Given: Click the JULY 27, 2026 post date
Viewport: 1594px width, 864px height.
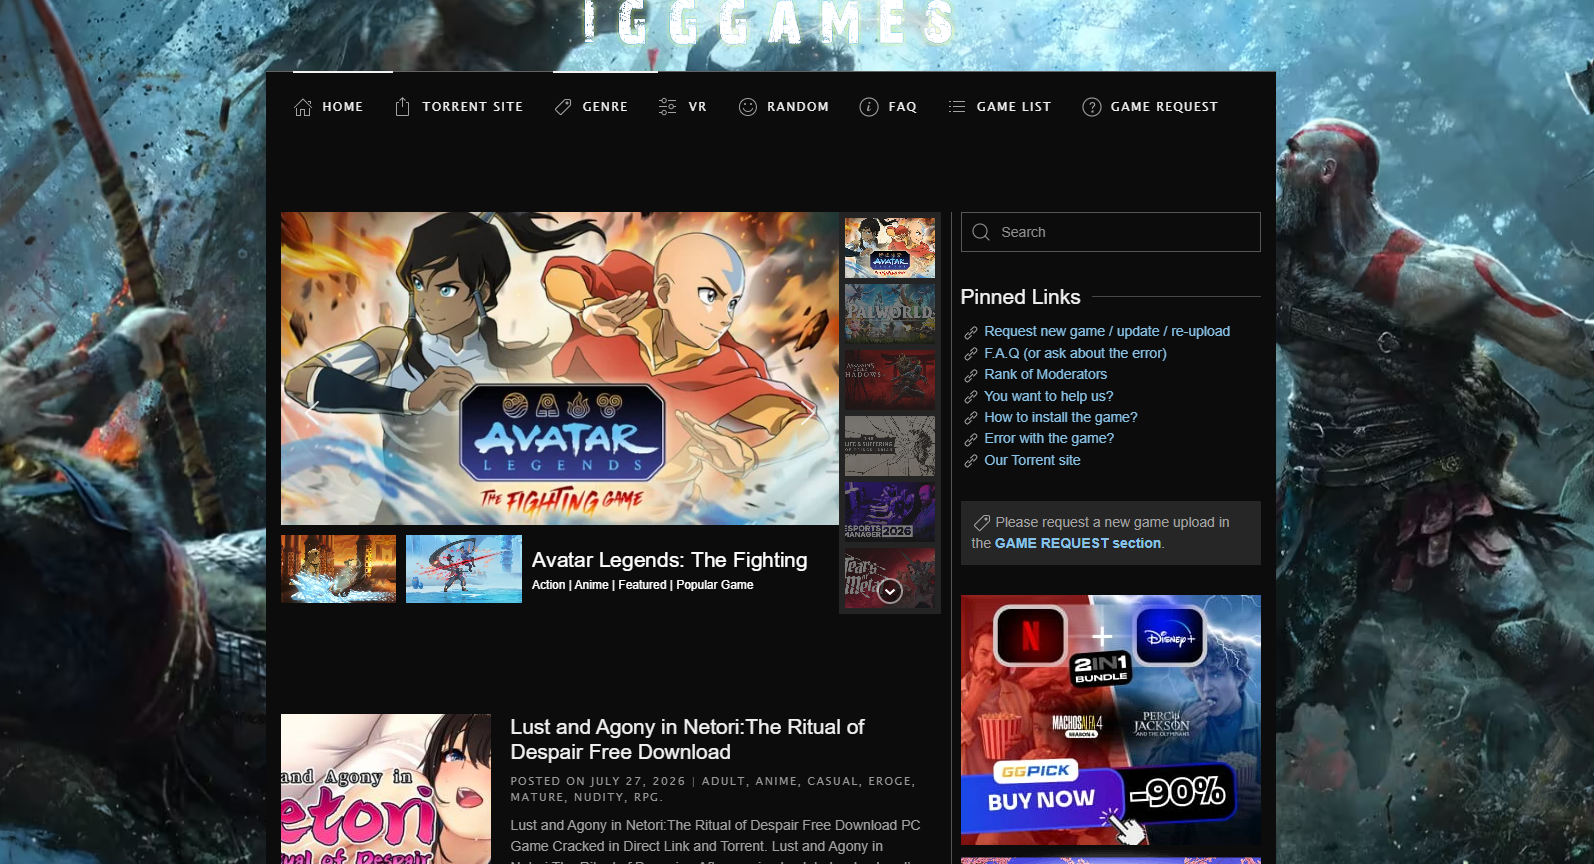Looking at the screenshot, I should [x=638, y=781].
